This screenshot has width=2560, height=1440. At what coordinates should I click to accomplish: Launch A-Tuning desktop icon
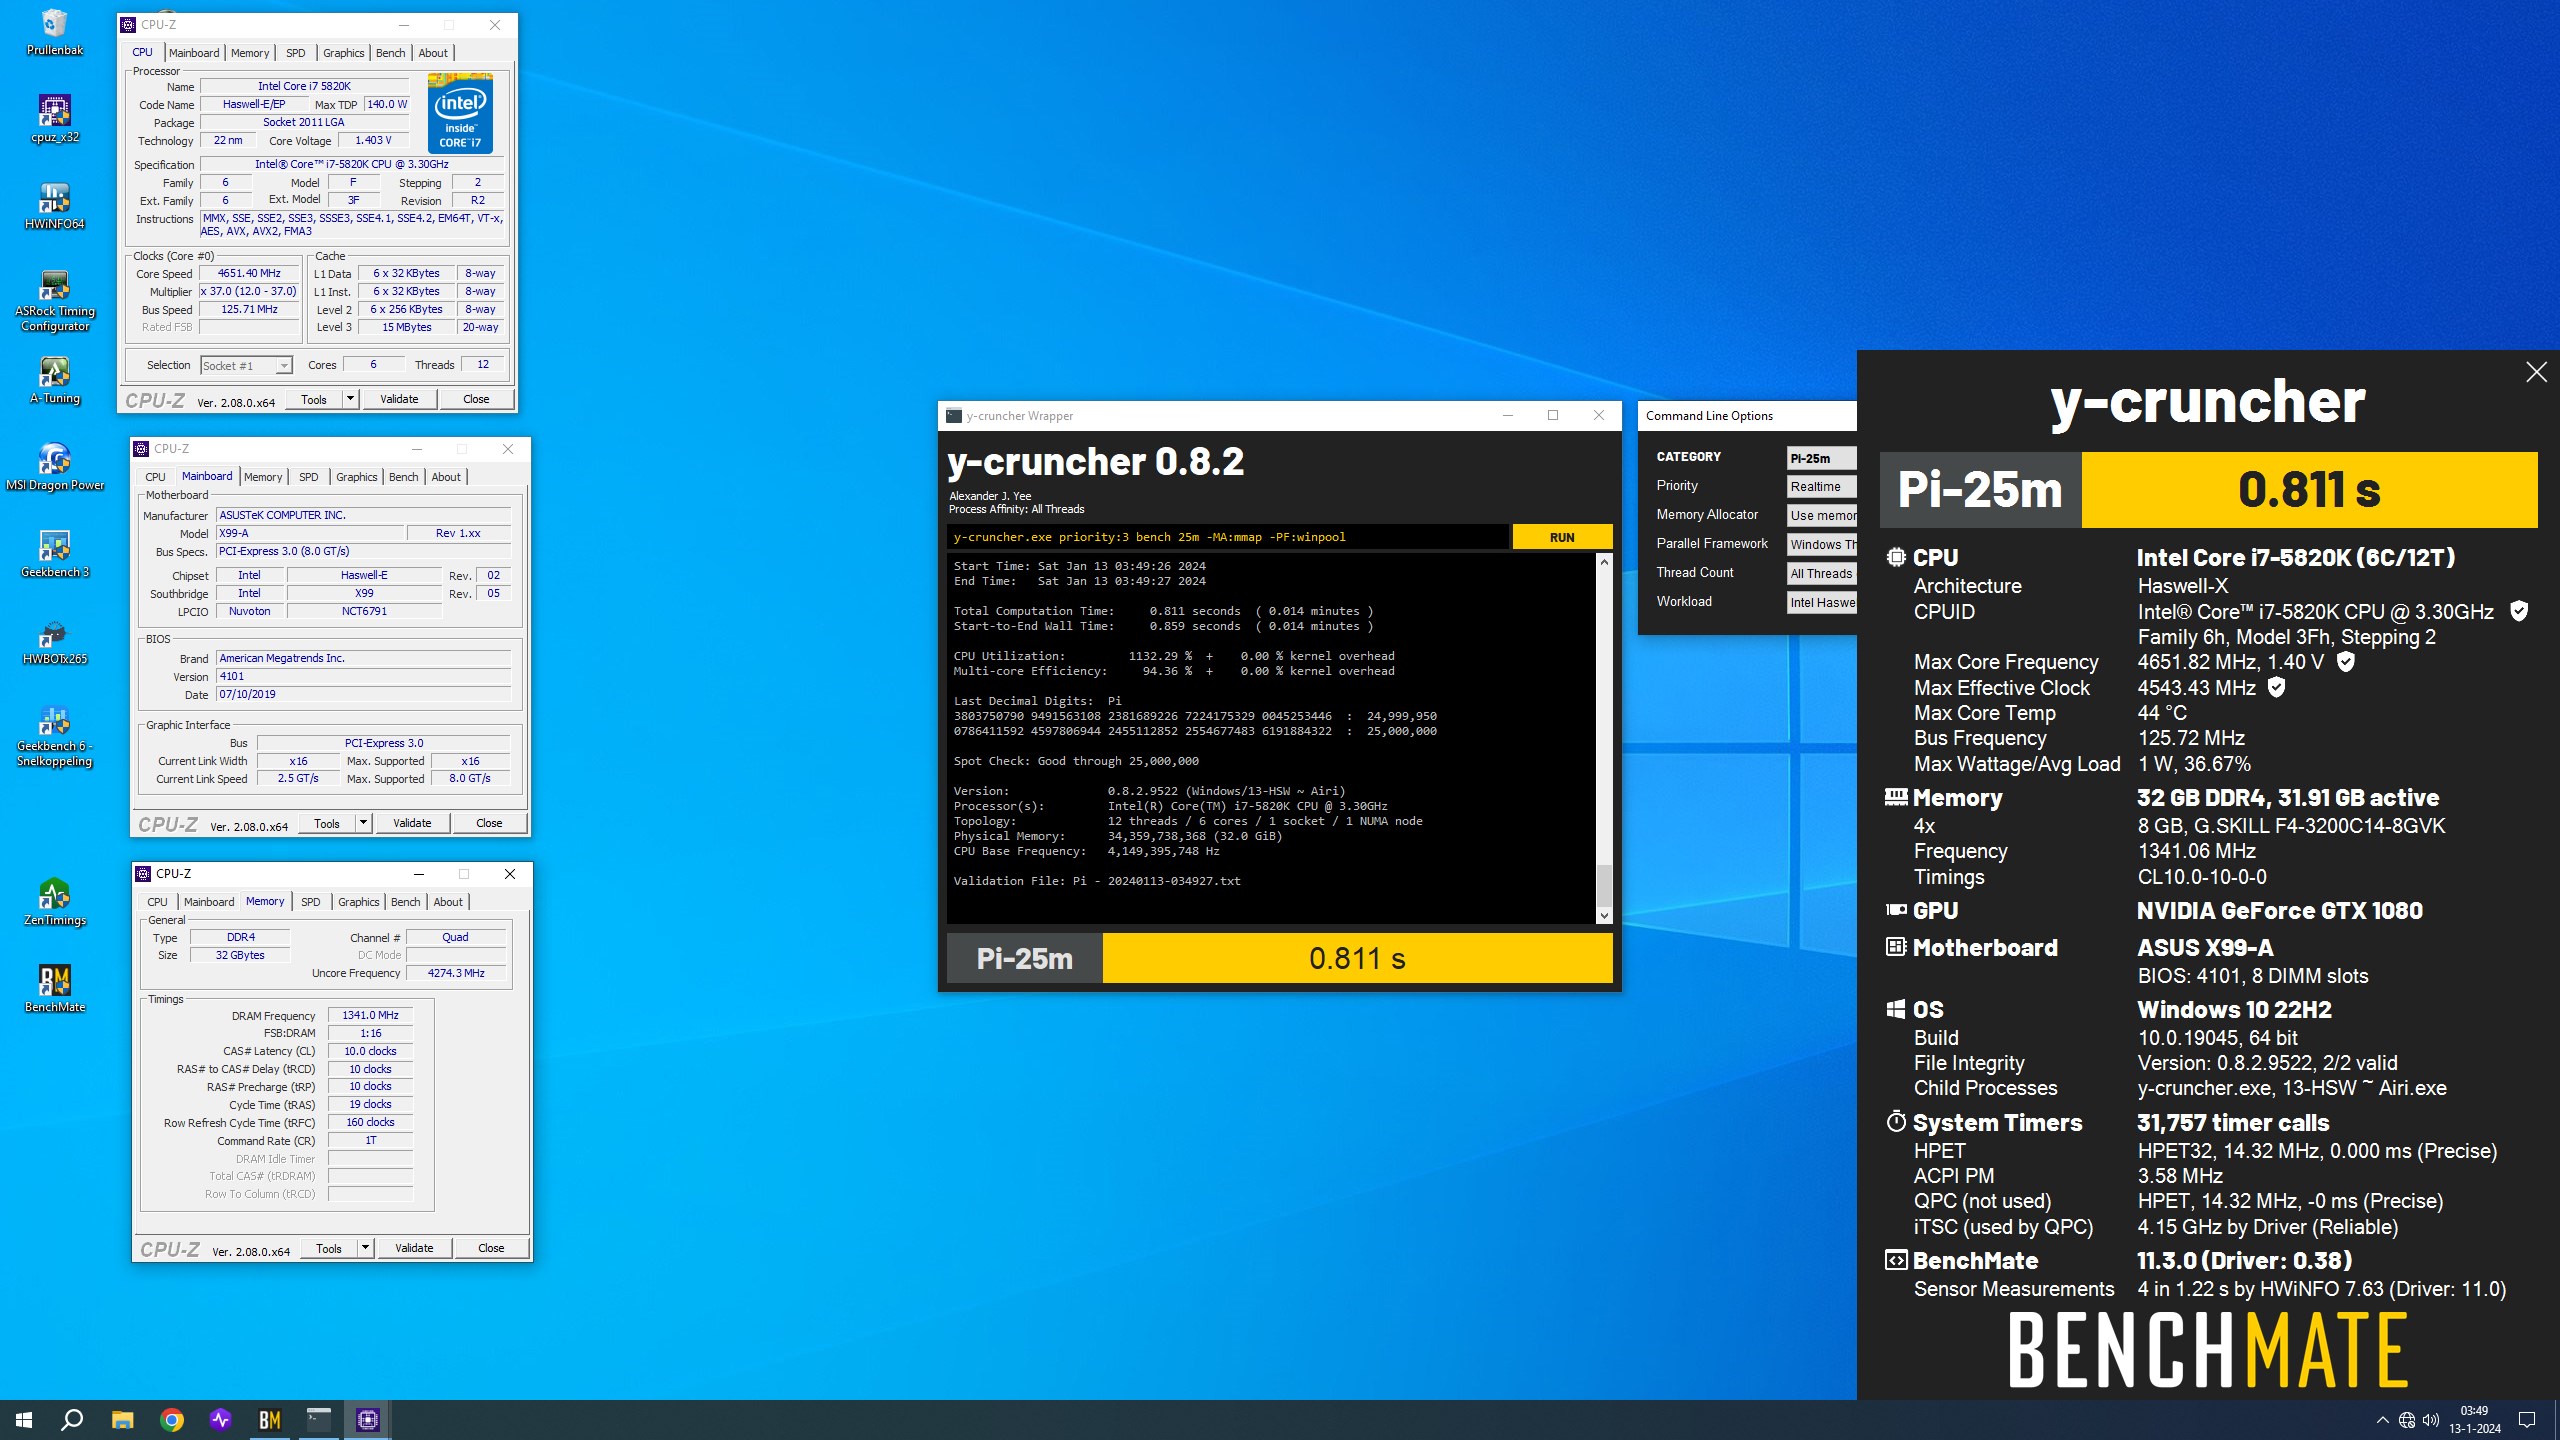(55, 381)
